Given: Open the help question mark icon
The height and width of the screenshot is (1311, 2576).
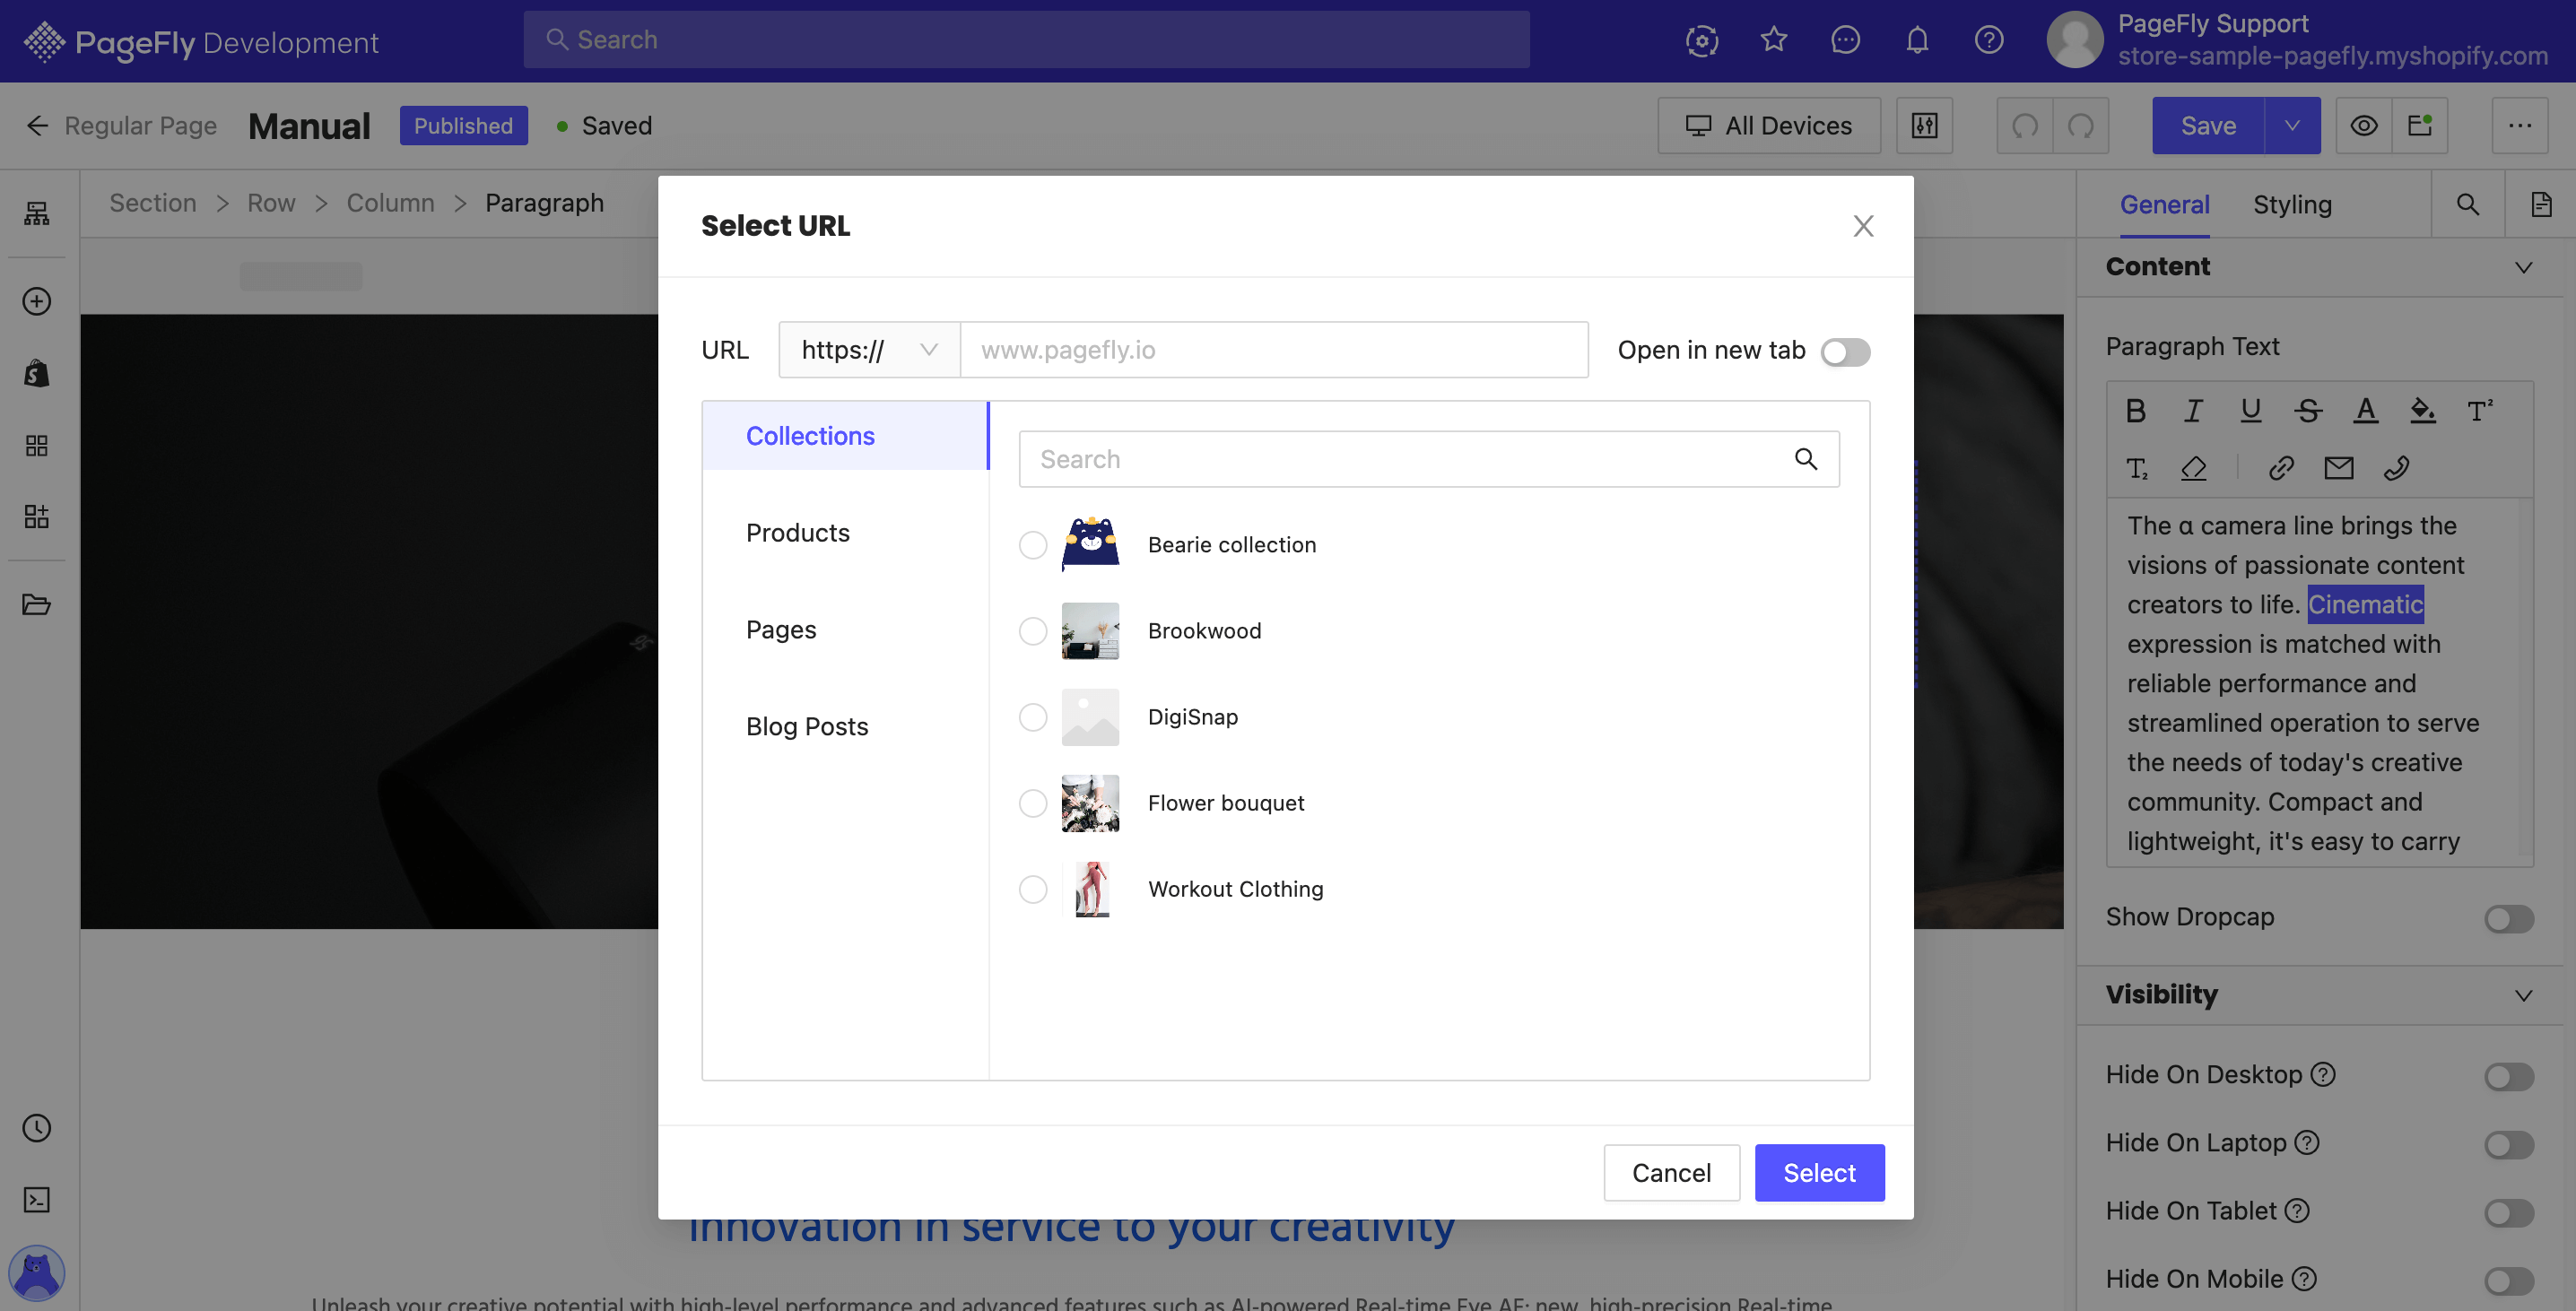Looking at the screenshot, I should 1989,40.
